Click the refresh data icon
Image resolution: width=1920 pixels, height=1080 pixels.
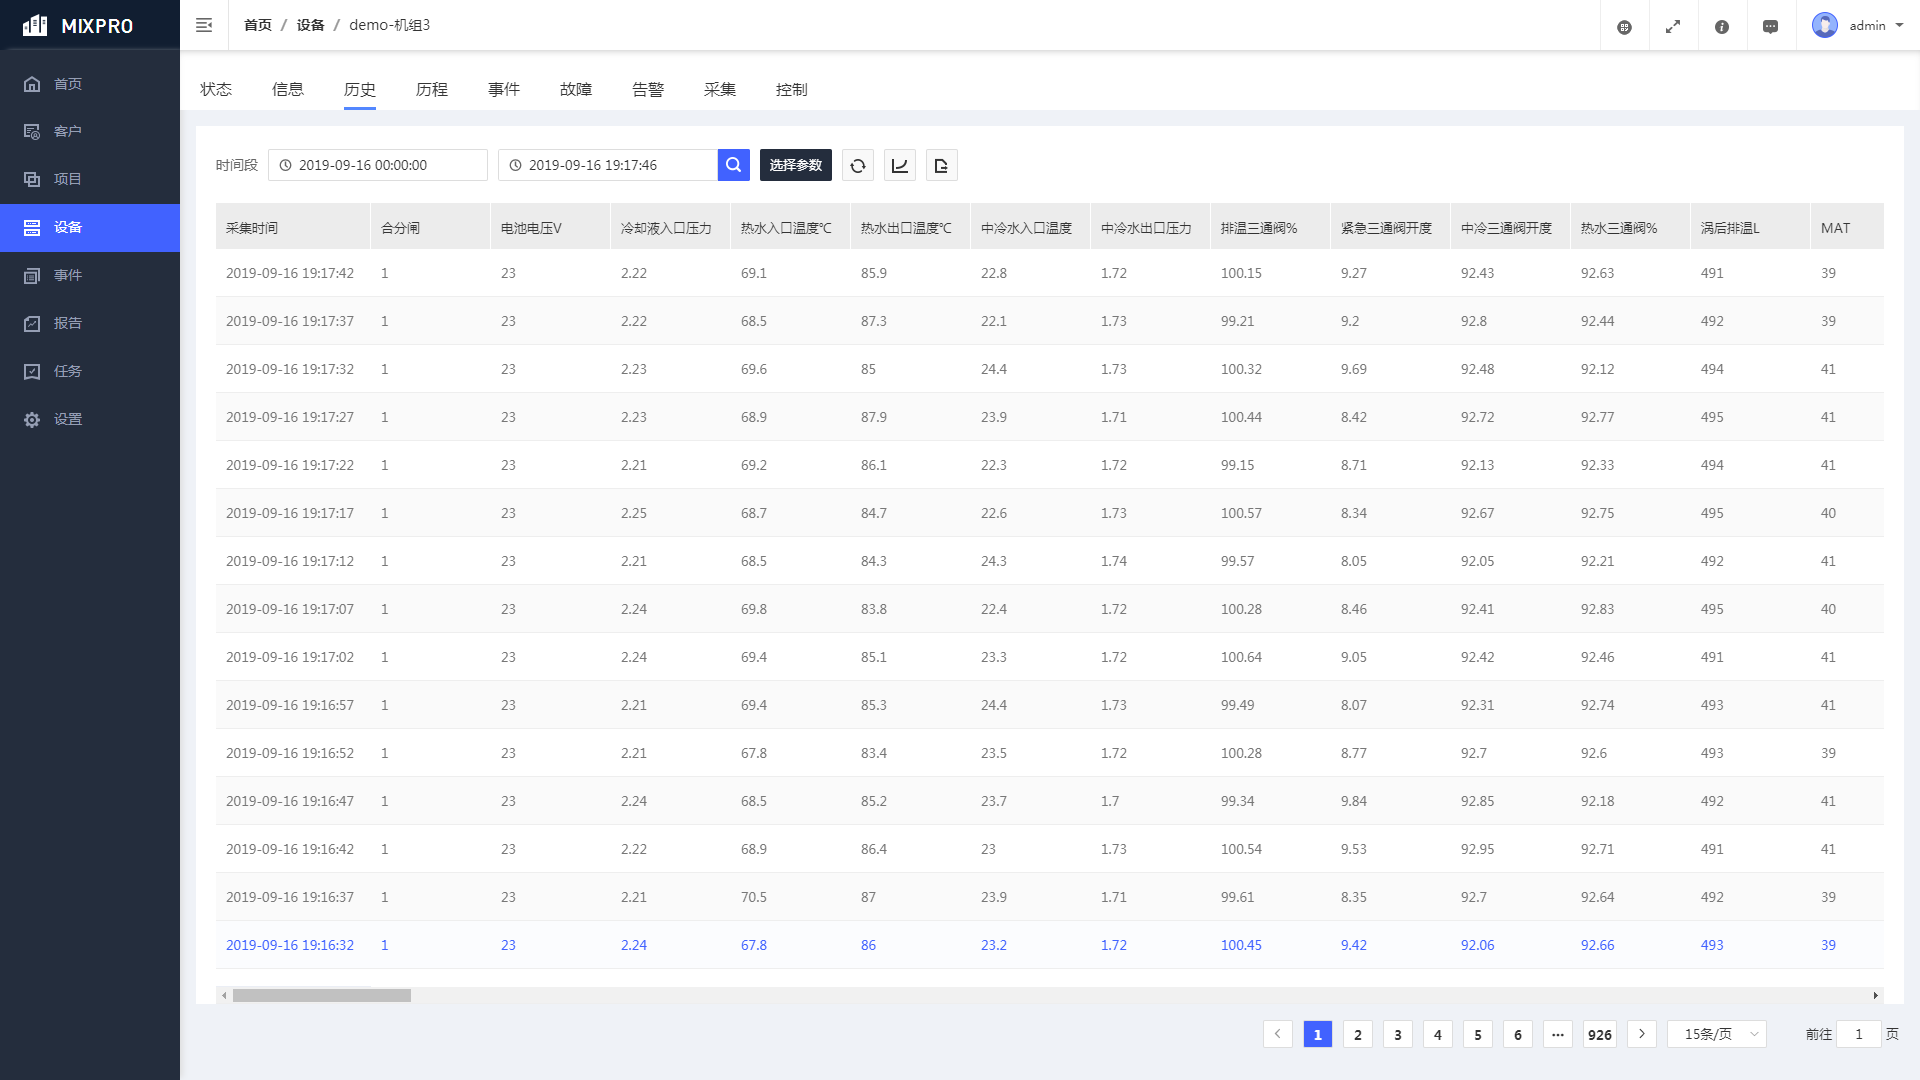pyautogui.click(x=858, y=165)
